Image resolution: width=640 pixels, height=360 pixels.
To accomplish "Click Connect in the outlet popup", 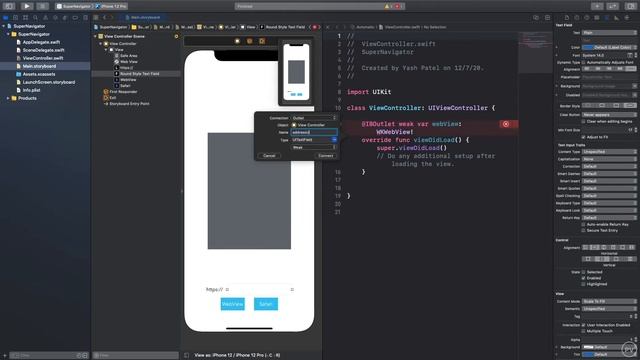I will [x=326, y=156].
